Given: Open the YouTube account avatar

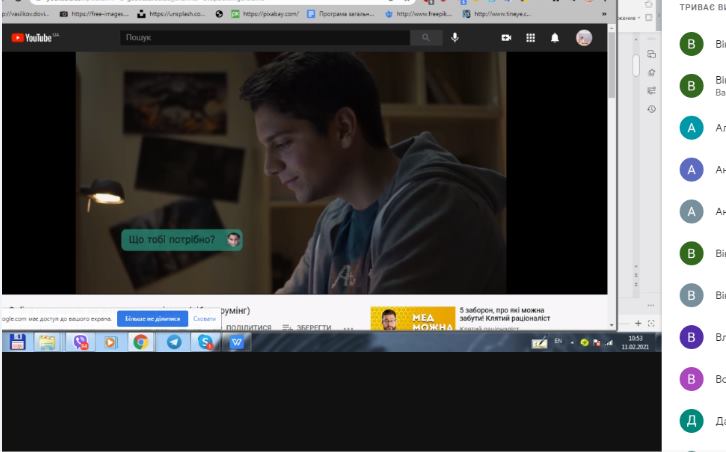Looking at the screenshot, I should [584, 38].
